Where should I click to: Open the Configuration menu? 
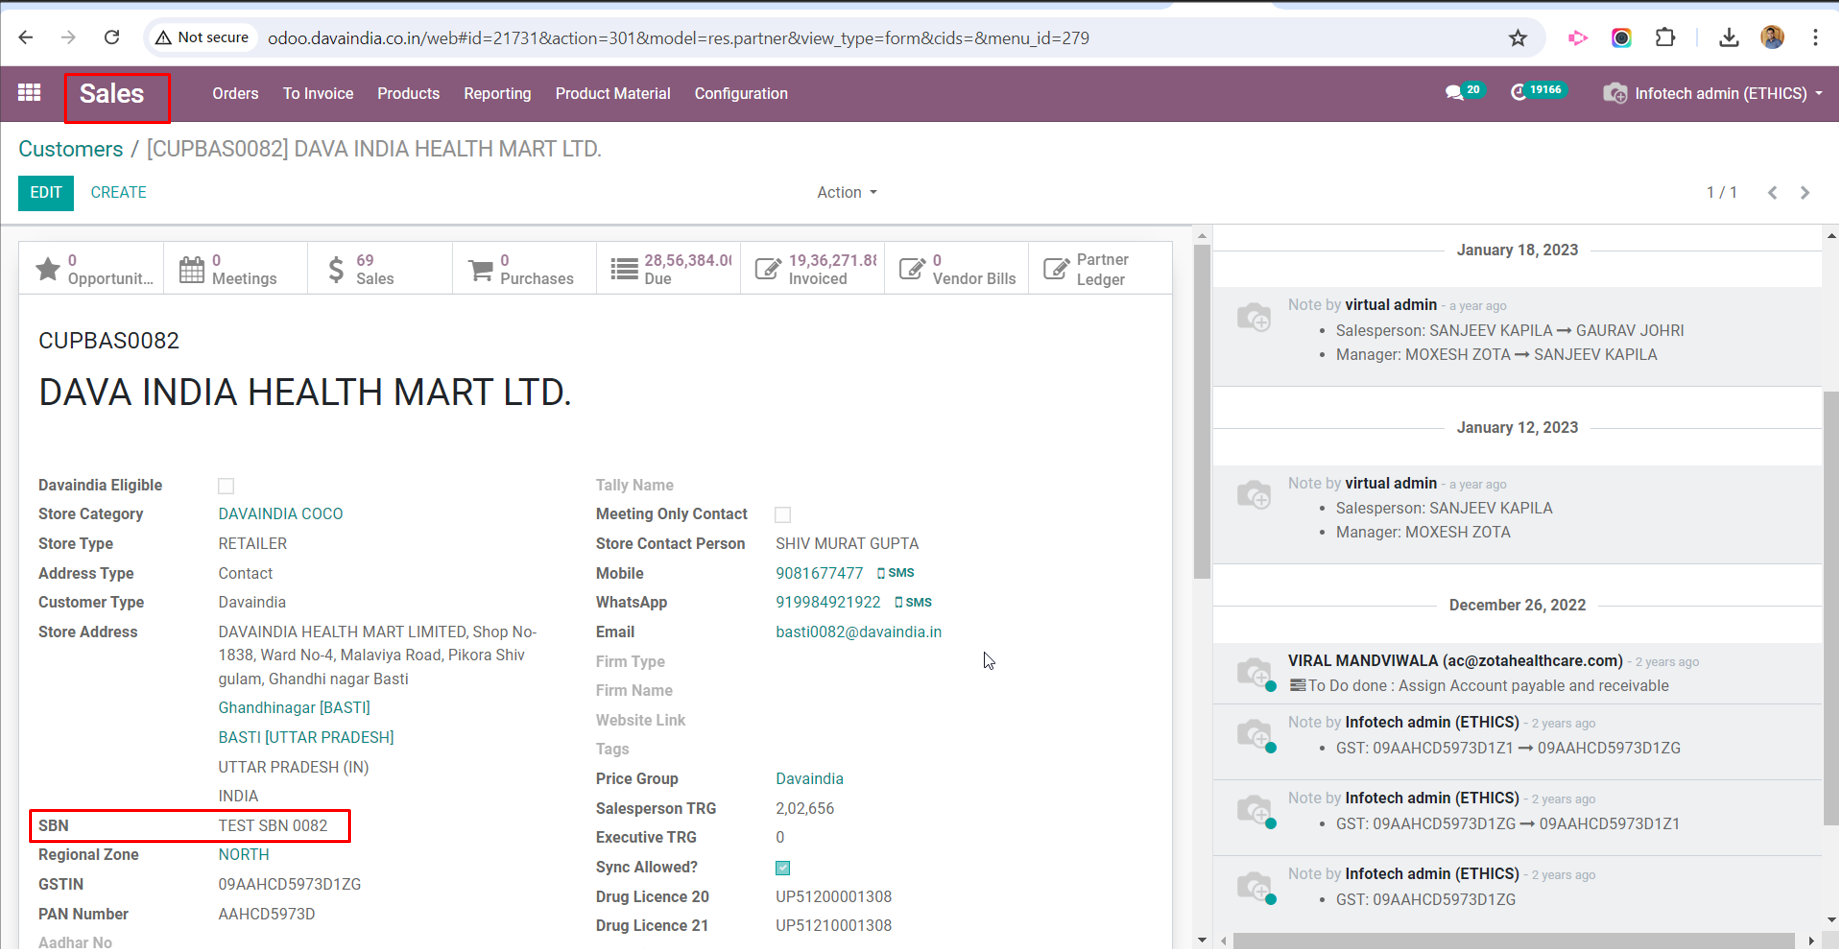pos(741,93)
